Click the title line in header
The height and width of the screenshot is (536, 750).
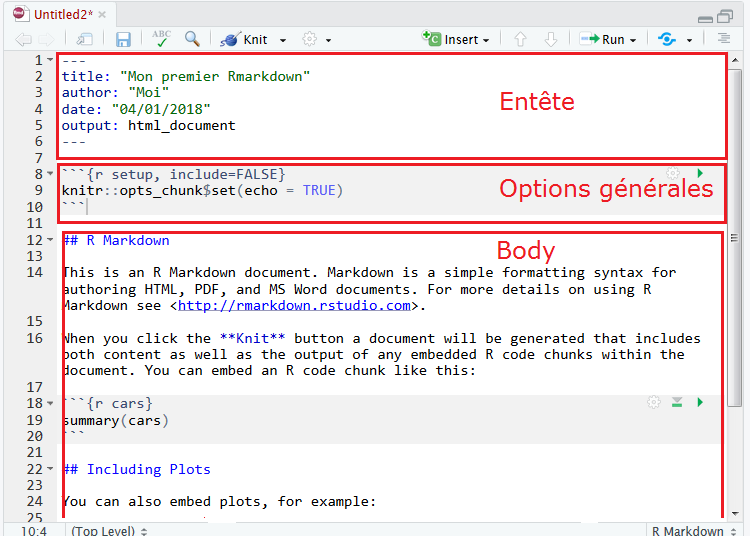186,77
